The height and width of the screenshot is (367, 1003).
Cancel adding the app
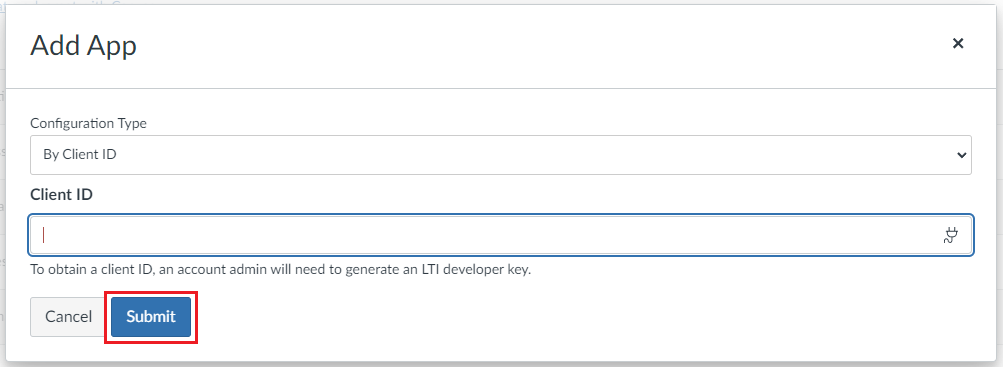point(68,316)
